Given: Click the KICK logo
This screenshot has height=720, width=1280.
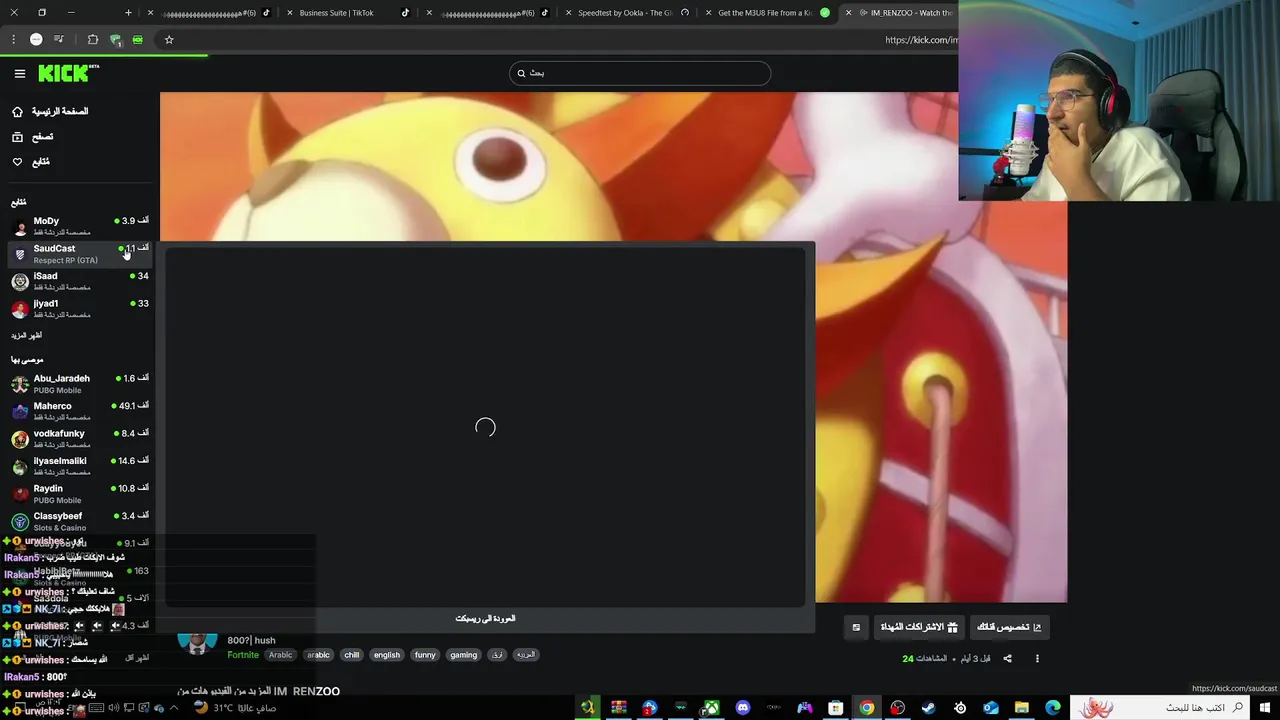Looking at the screenshot, I should click(x=68, y=73).
